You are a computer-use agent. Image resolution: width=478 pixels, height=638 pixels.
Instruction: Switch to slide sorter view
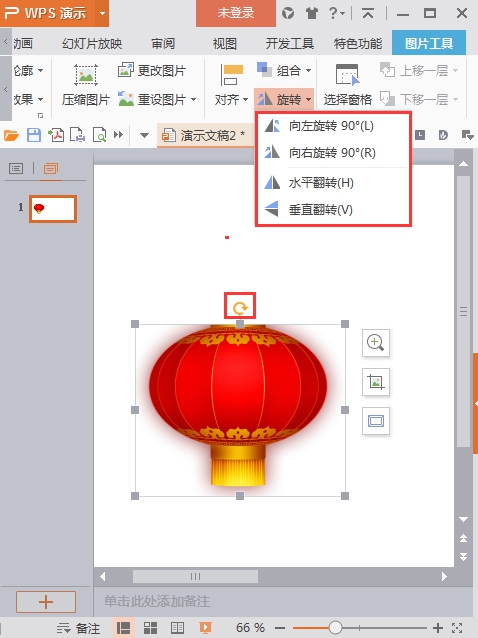point(150,628)
